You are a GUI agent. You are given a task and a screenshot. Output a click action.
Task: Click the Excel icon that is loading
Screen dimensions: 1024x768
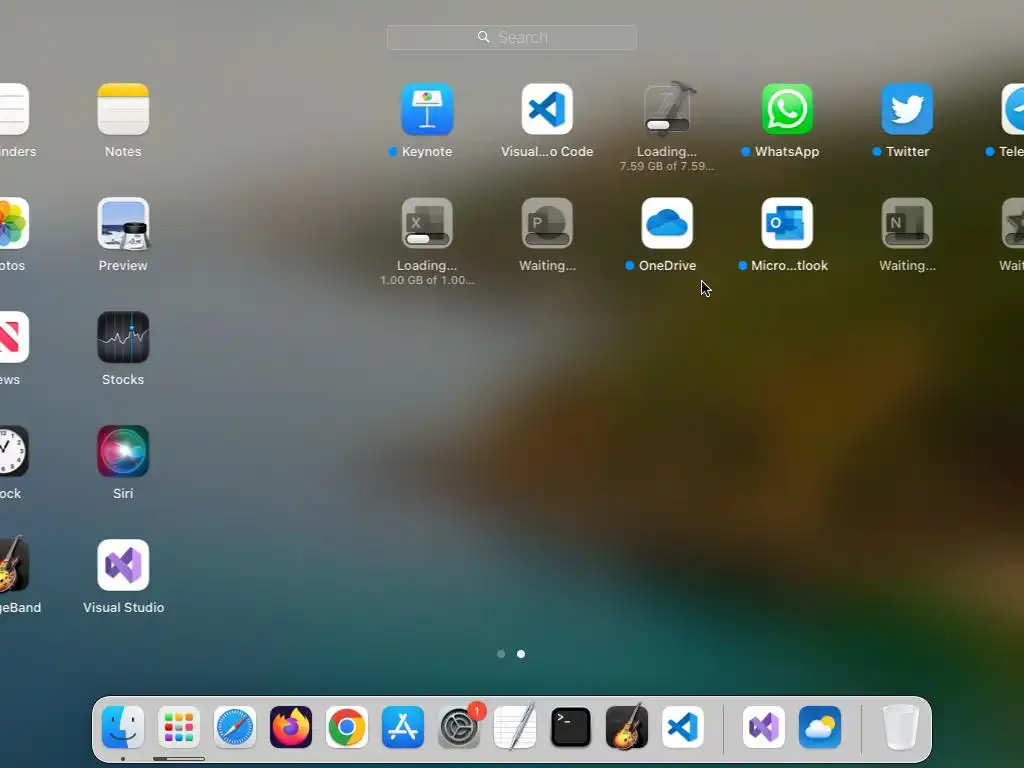coord(427,223)
